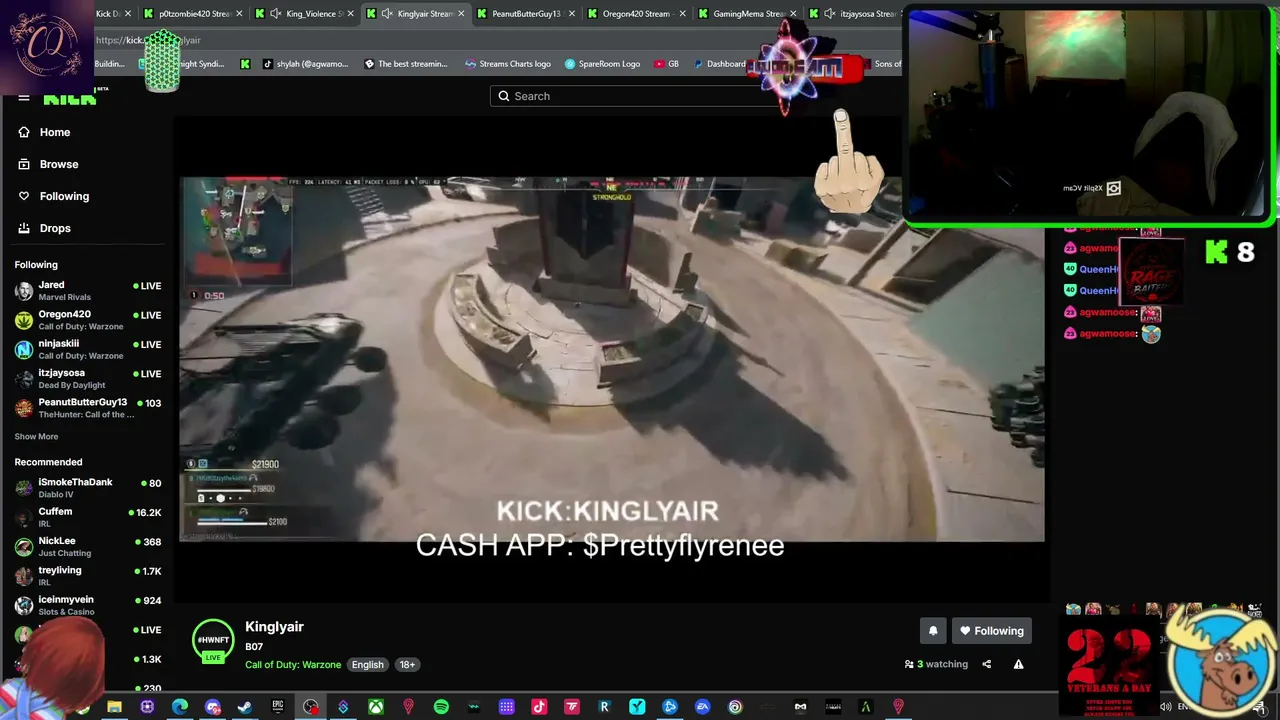Expand Following list with Show more

(x=36, y=437)
